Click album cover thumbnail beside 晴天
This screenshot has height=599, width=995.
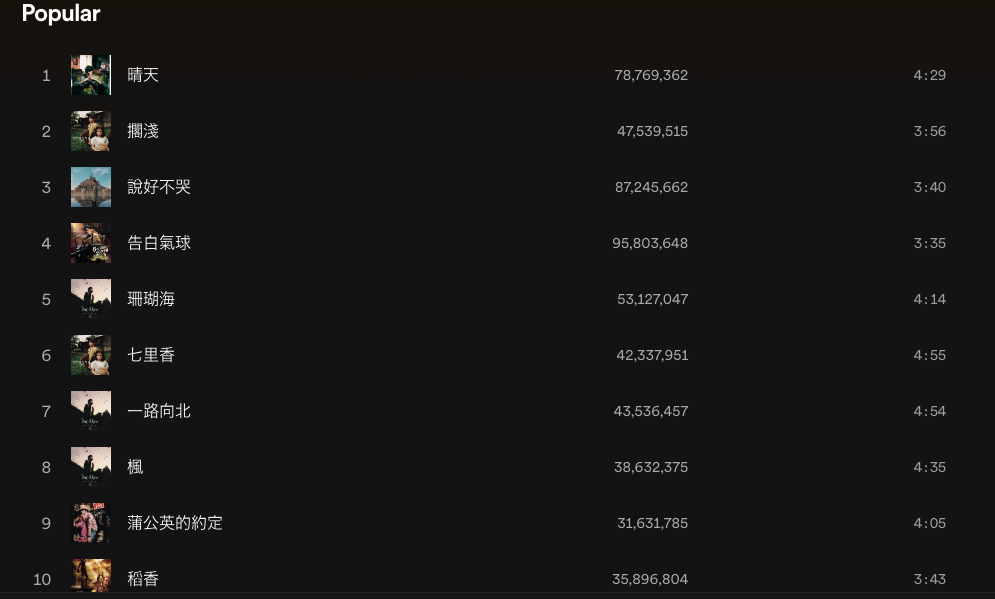tap(91, 75)
